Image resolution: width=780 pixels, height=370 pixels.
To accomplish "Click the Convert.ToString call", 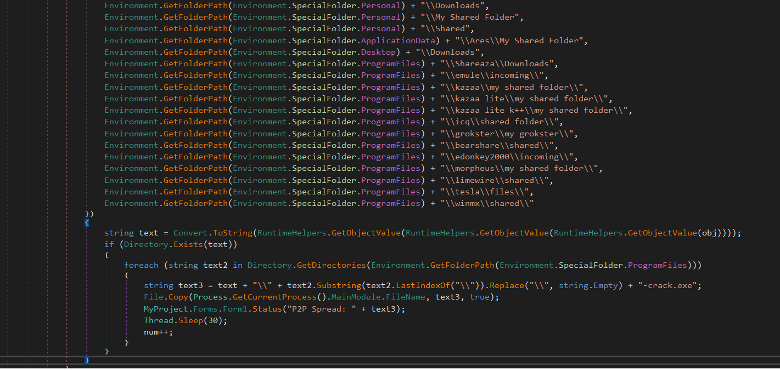I will (212, 233).
